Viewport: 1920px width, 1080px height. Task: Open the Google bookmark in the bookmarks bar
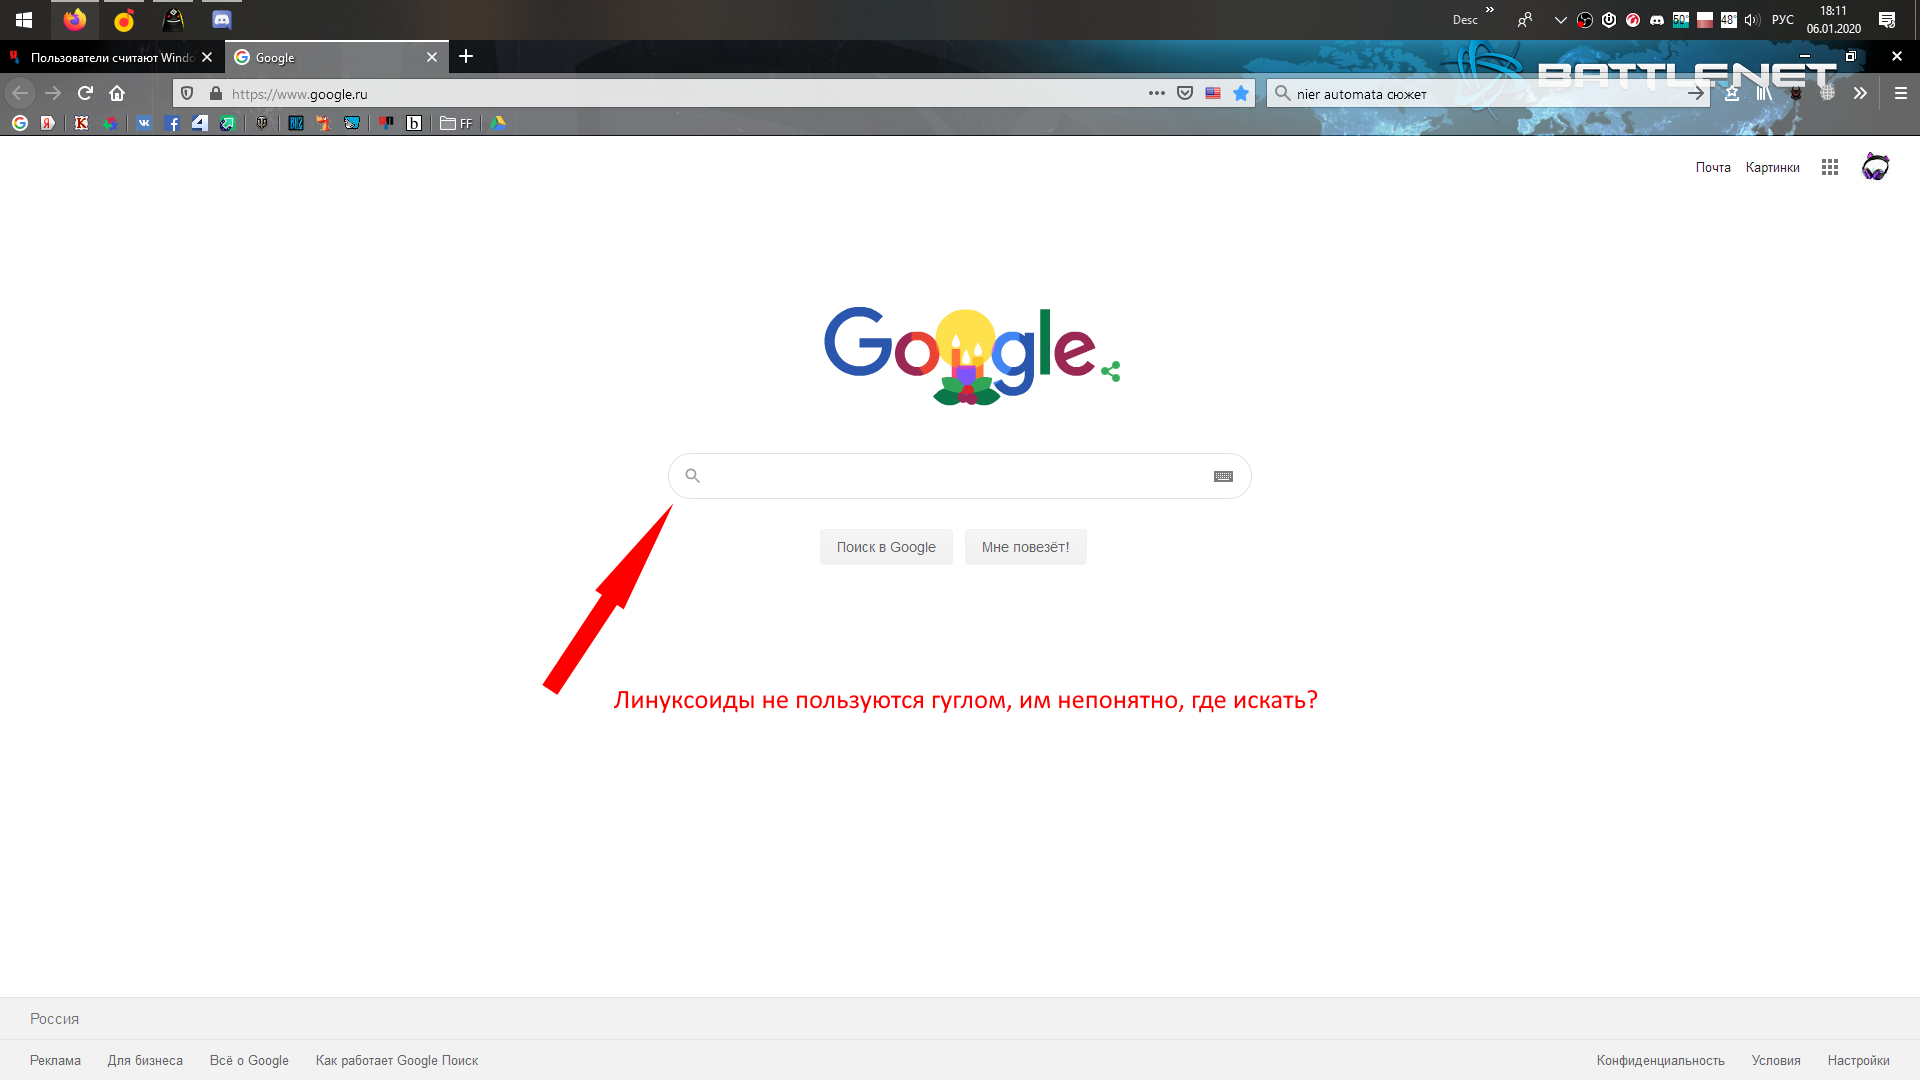point(20,123)
